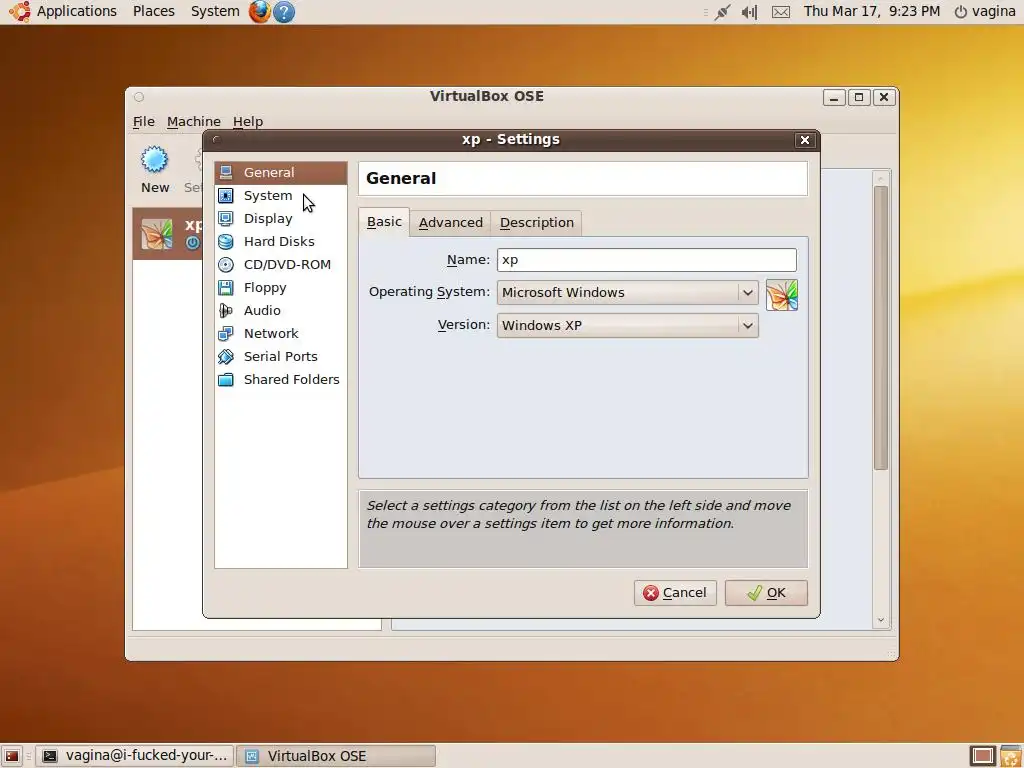Open the System menu in top panel
The height and width of the screenshot is (768, 1024).
pos(215,11)
